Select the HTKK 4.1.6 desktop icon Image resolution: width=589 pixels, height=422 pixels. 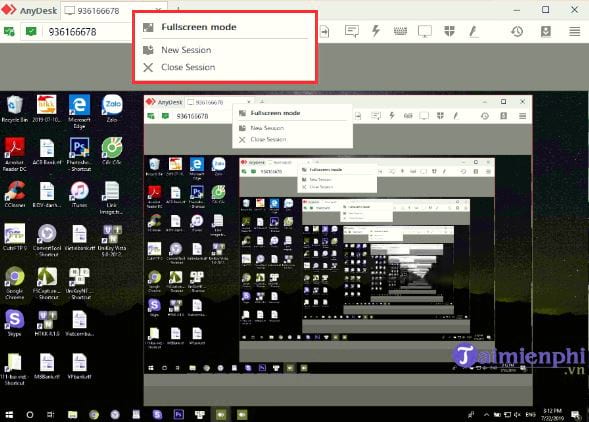pos(47,323)
